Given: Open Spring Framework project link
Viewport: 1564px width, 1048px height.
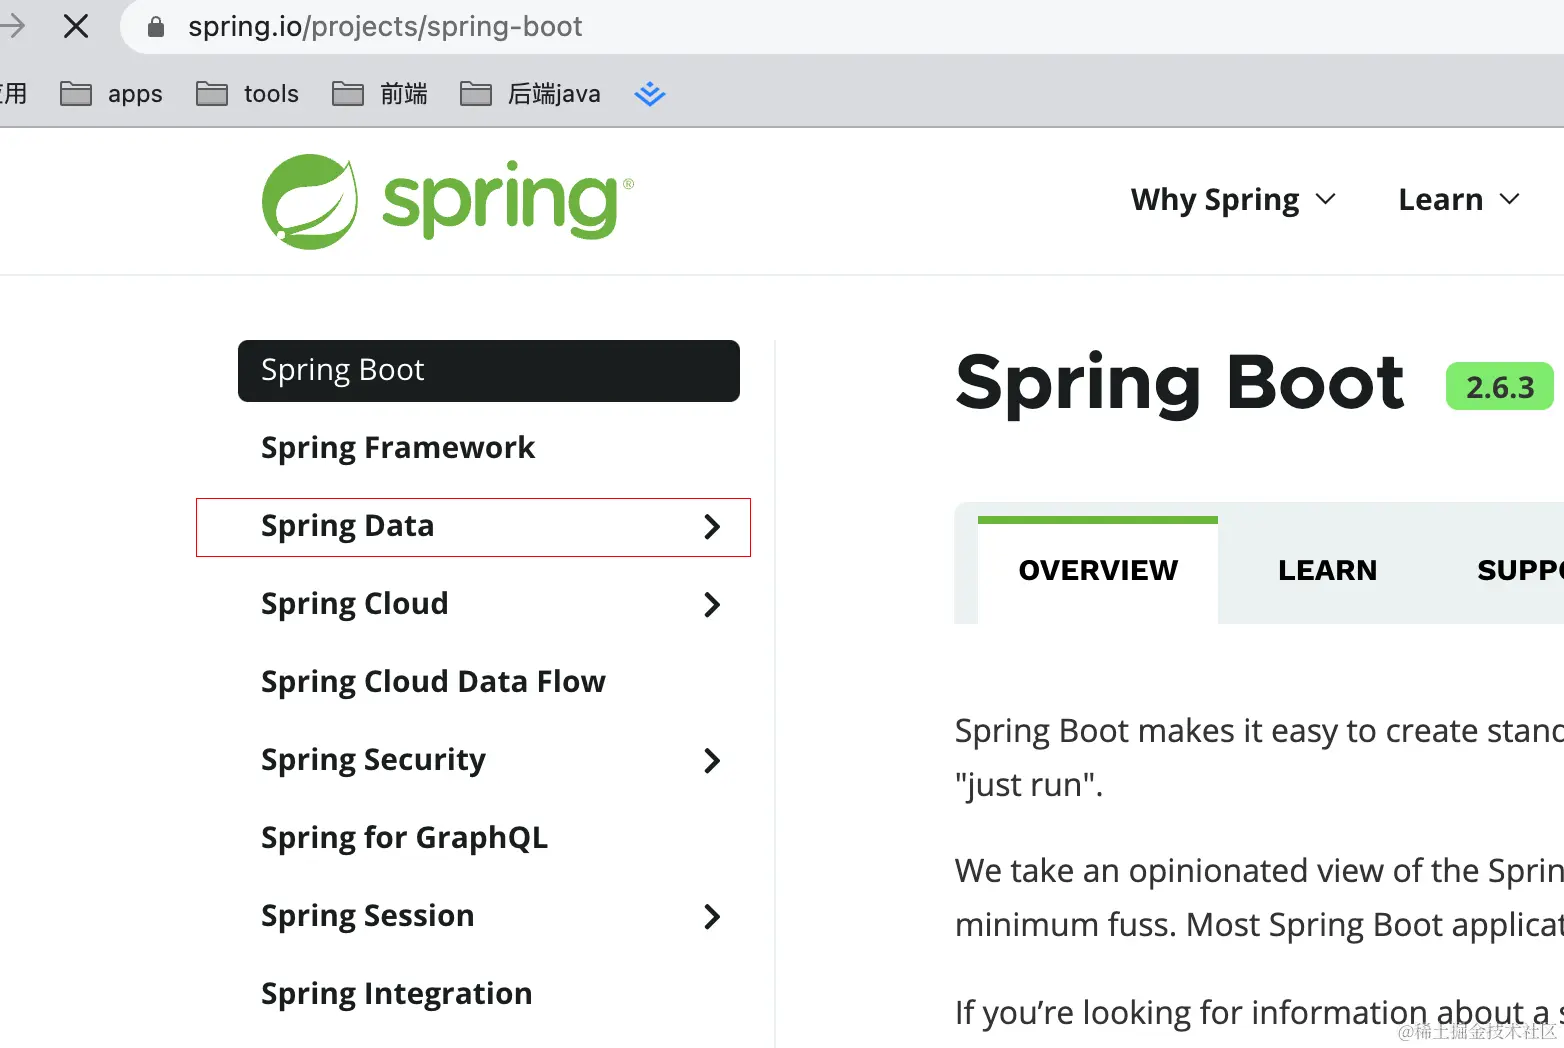Looking at the screenshot, I should click(398, 448).
